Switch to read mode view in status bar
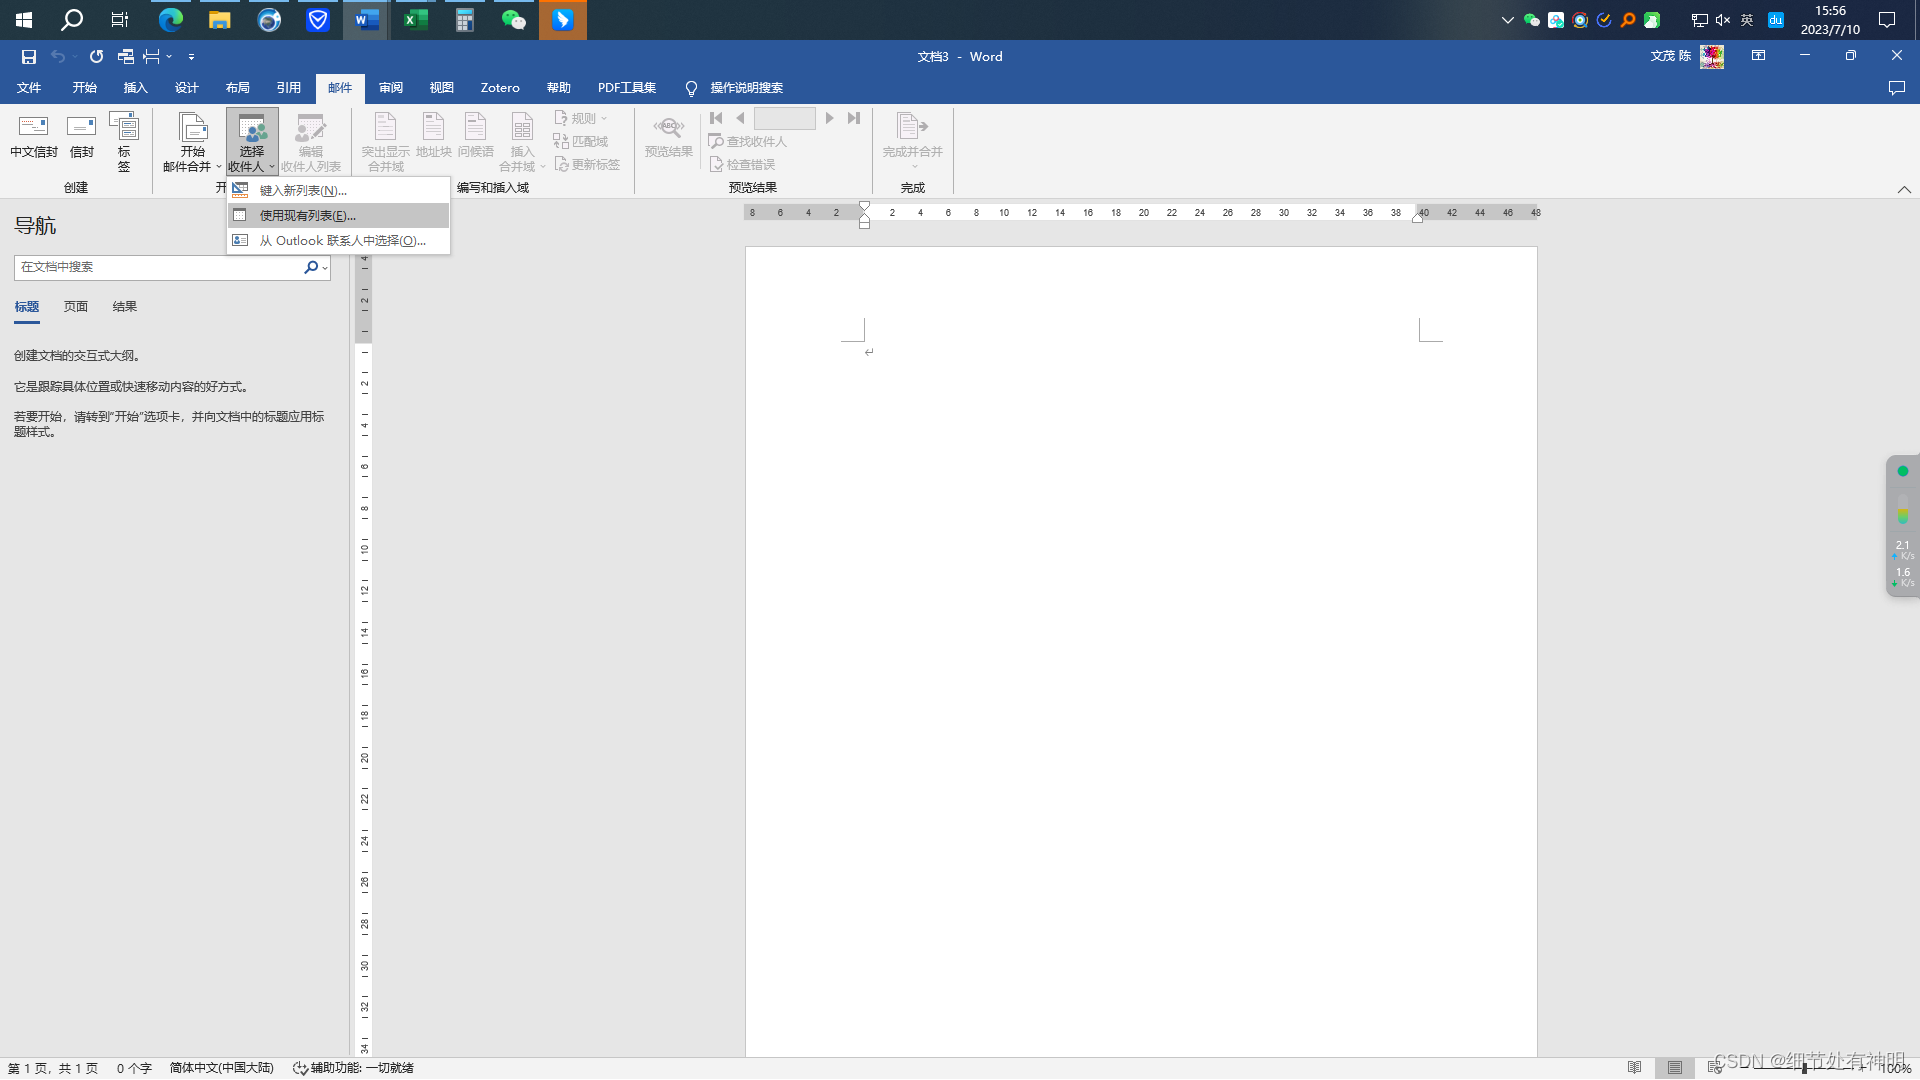1920x1080 pixels. tap(1634, 1068)
